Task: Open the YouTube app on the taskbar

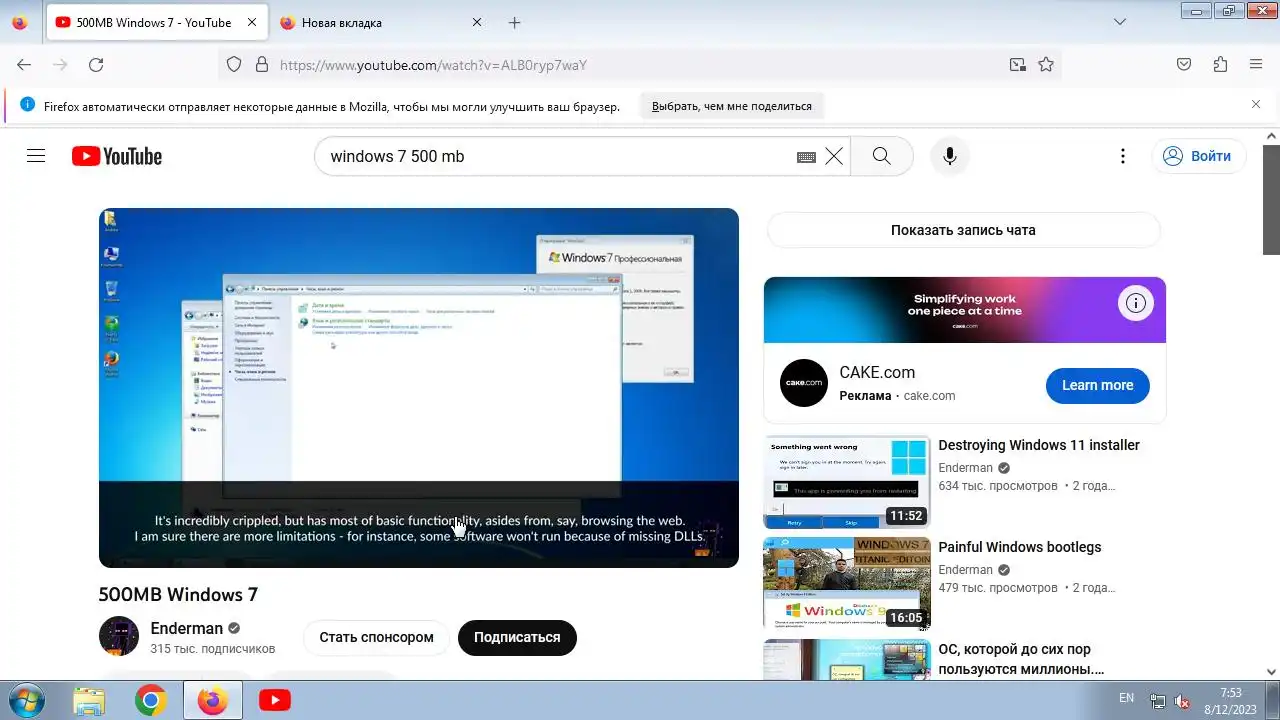Action: [x=274, y=701]
